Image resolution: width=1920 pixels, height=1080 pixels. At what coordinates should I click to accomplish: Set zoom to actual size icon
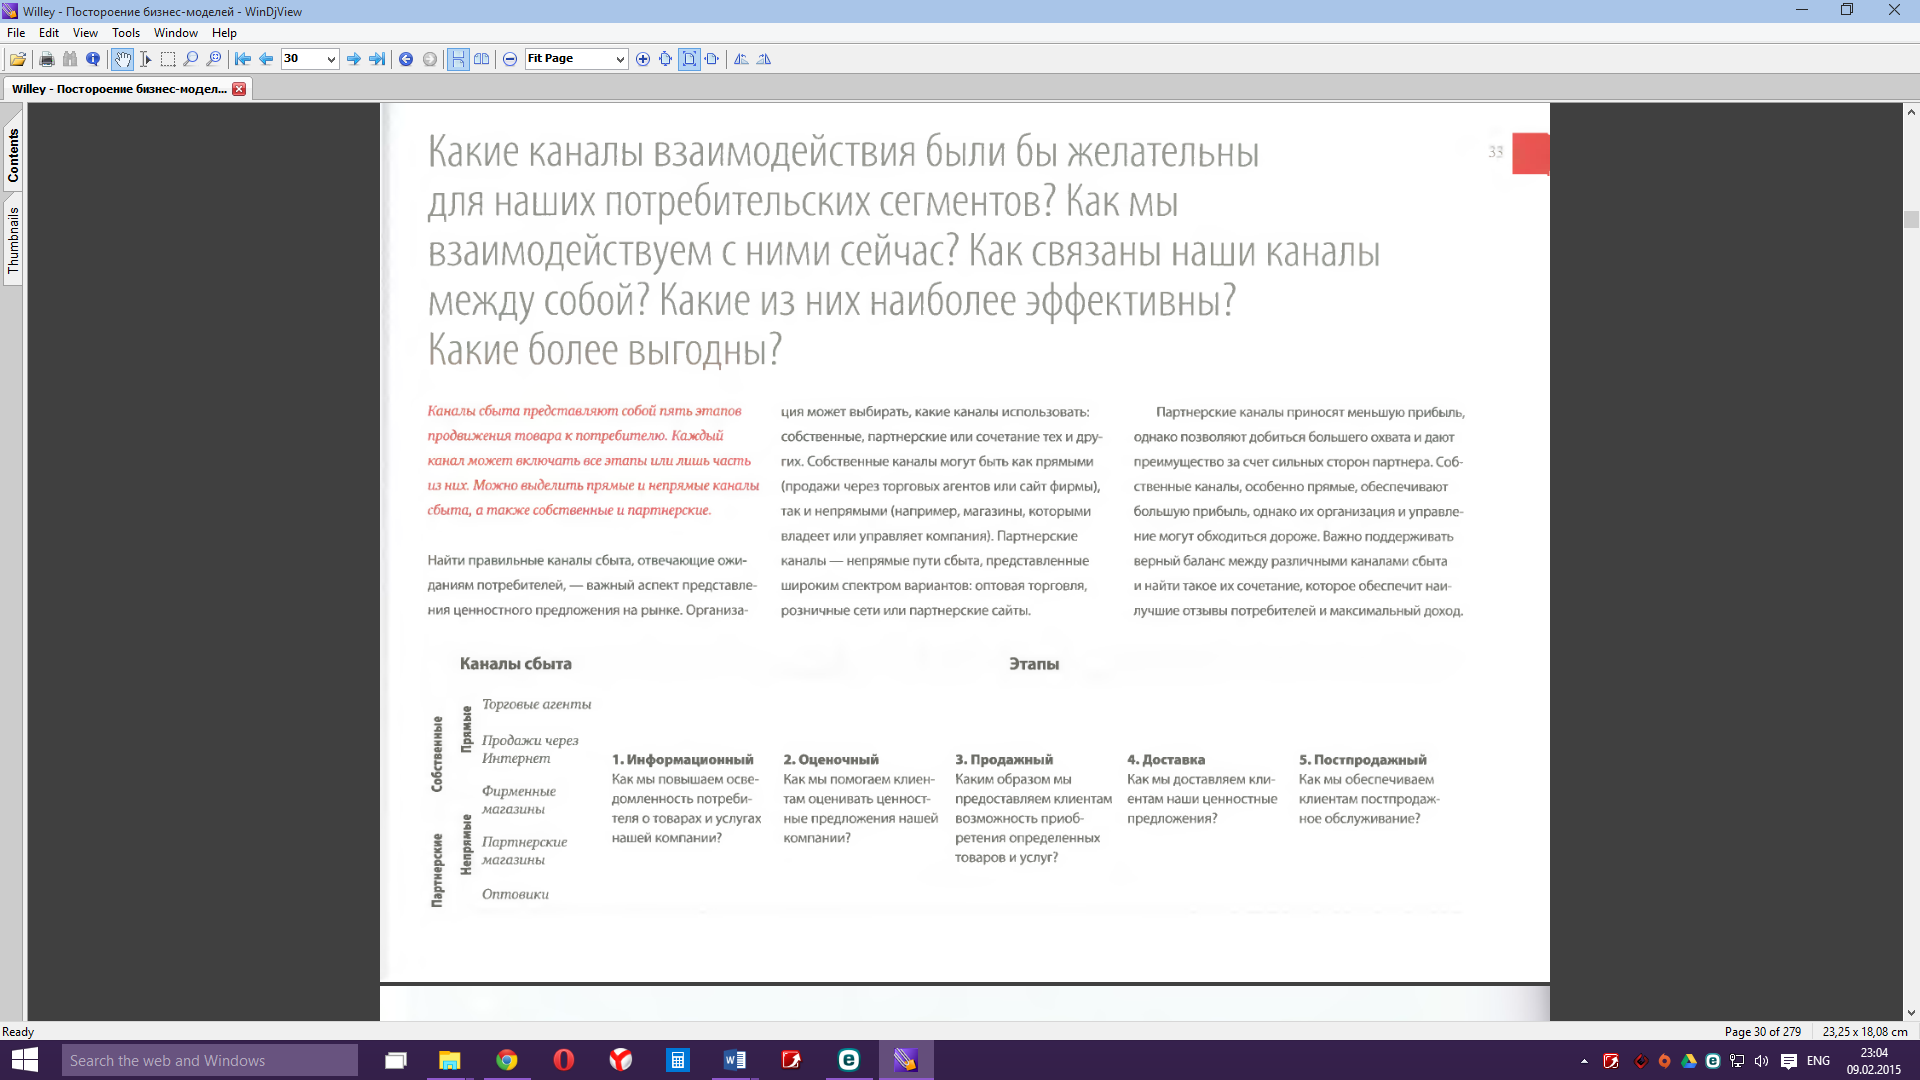[666, 59]
